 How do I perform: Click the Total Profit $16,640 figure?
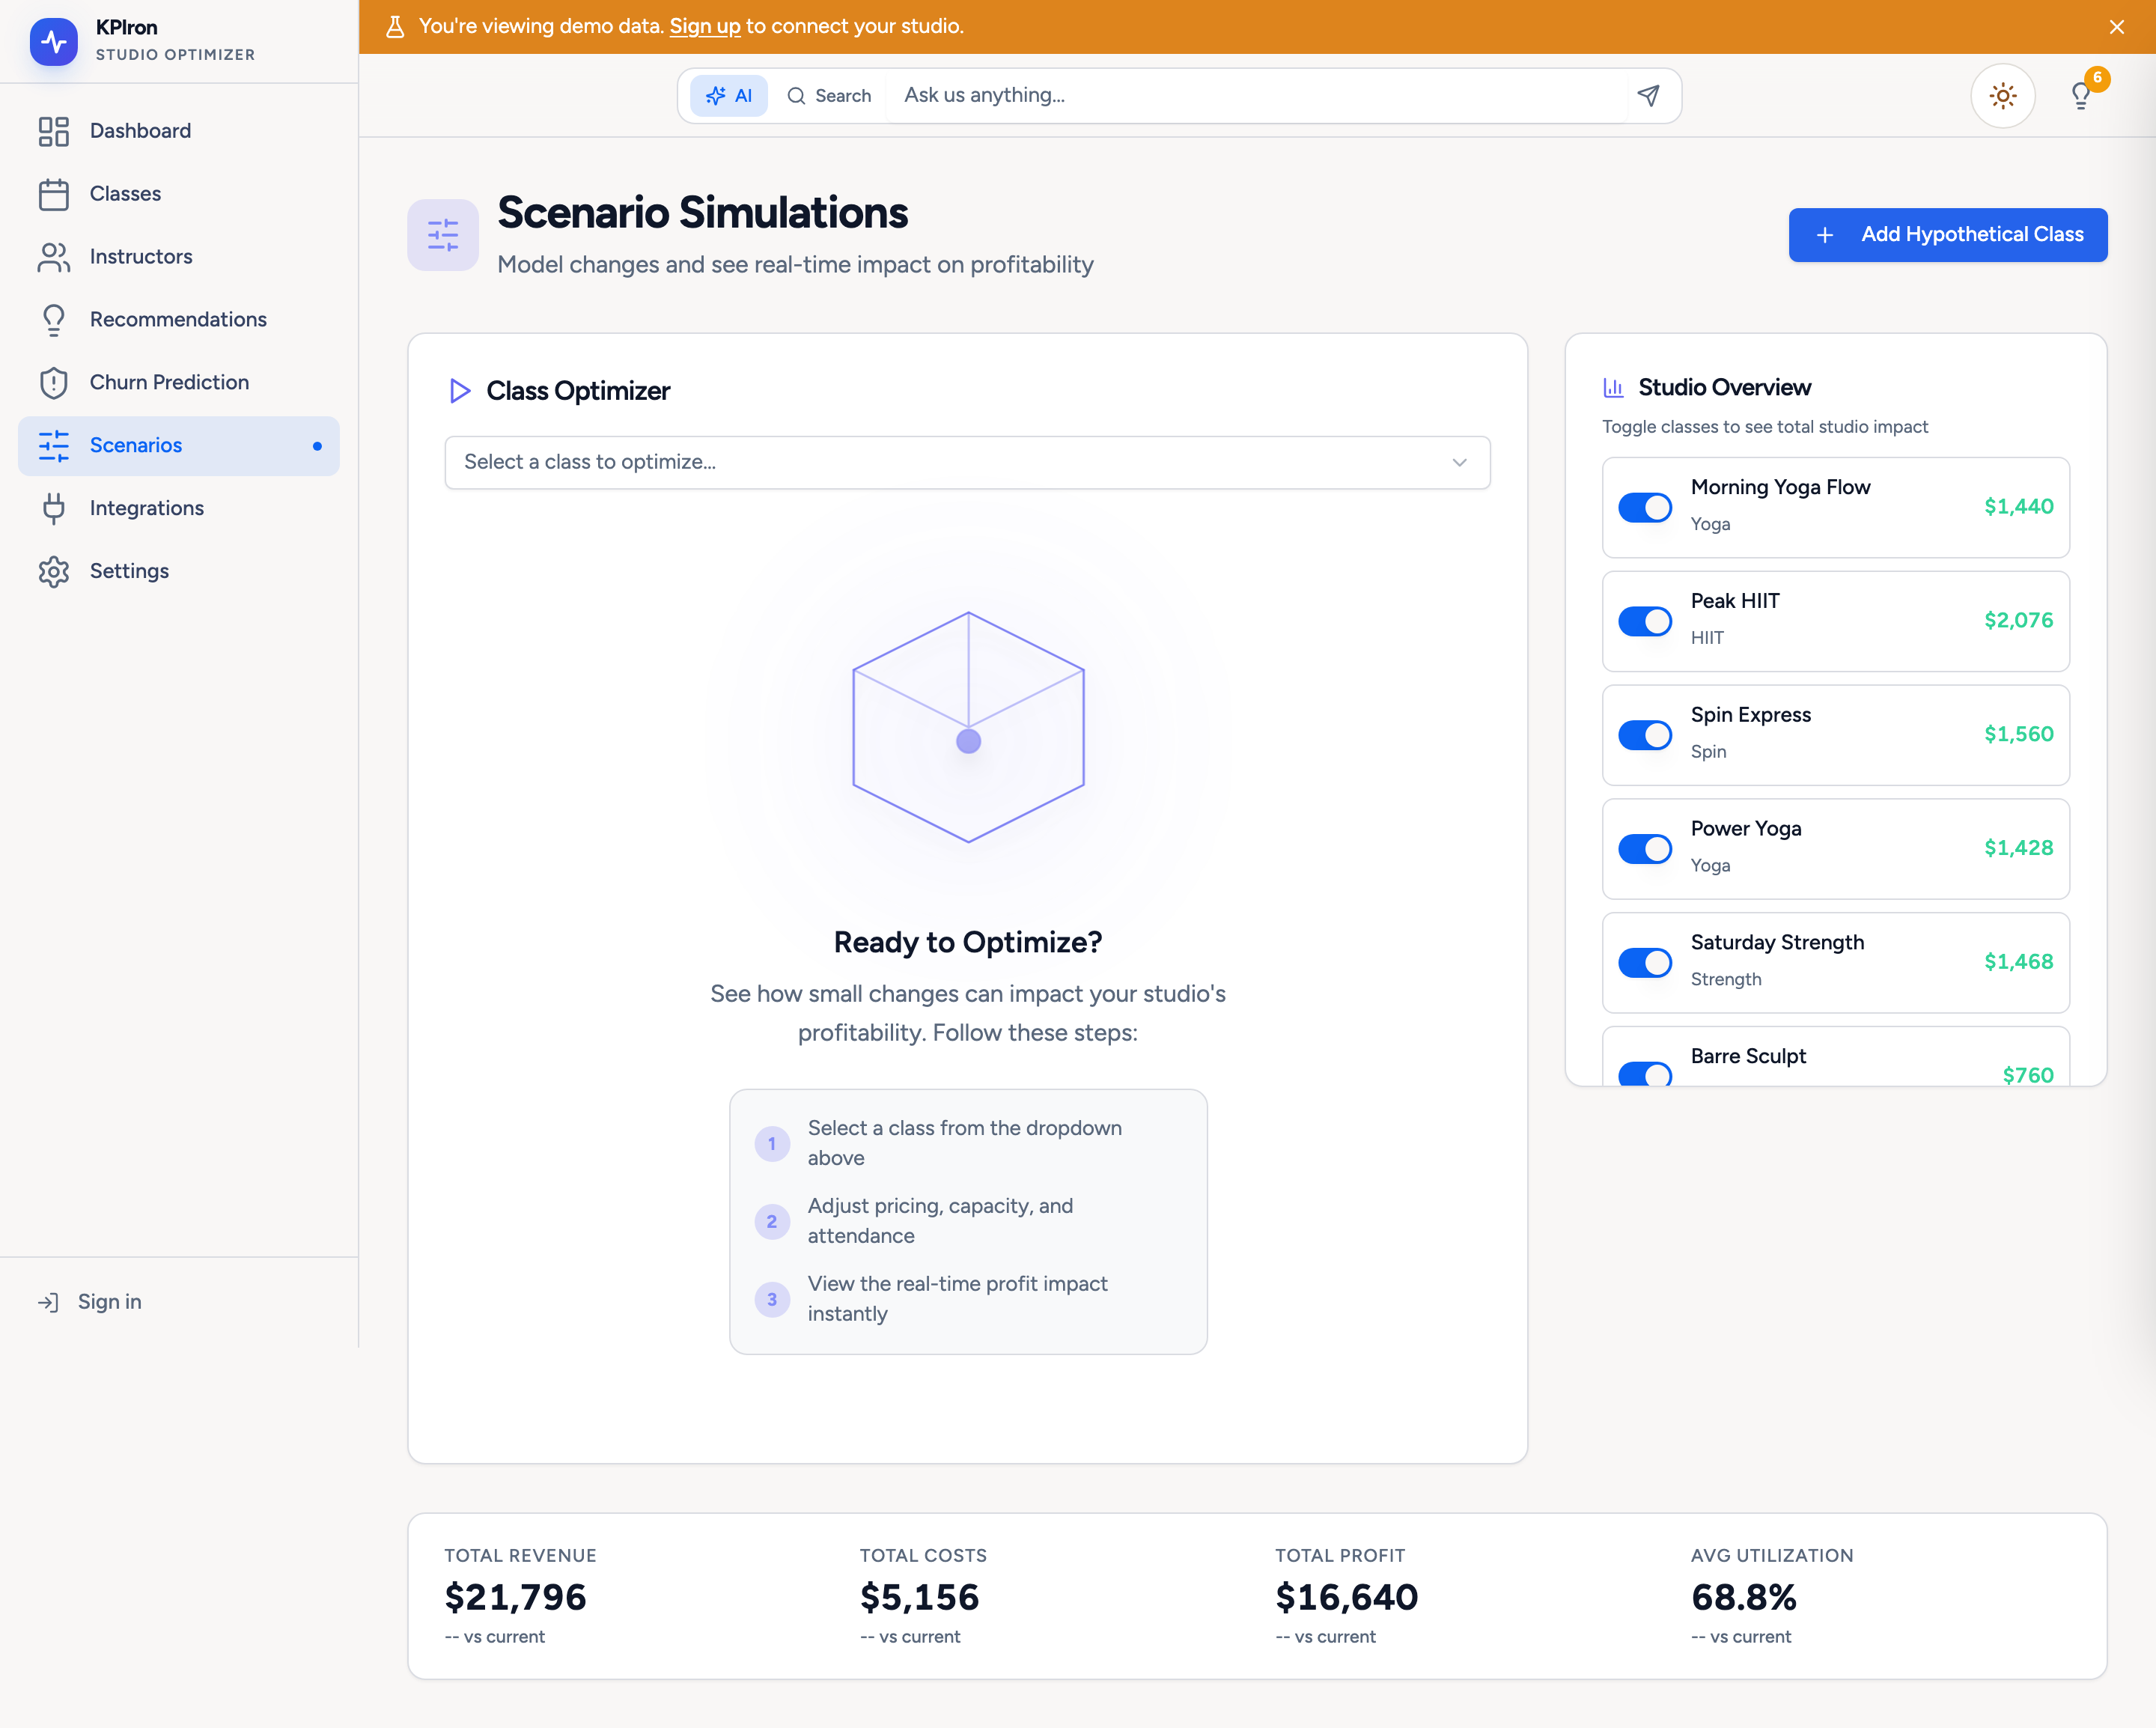pos(1346,1597)
